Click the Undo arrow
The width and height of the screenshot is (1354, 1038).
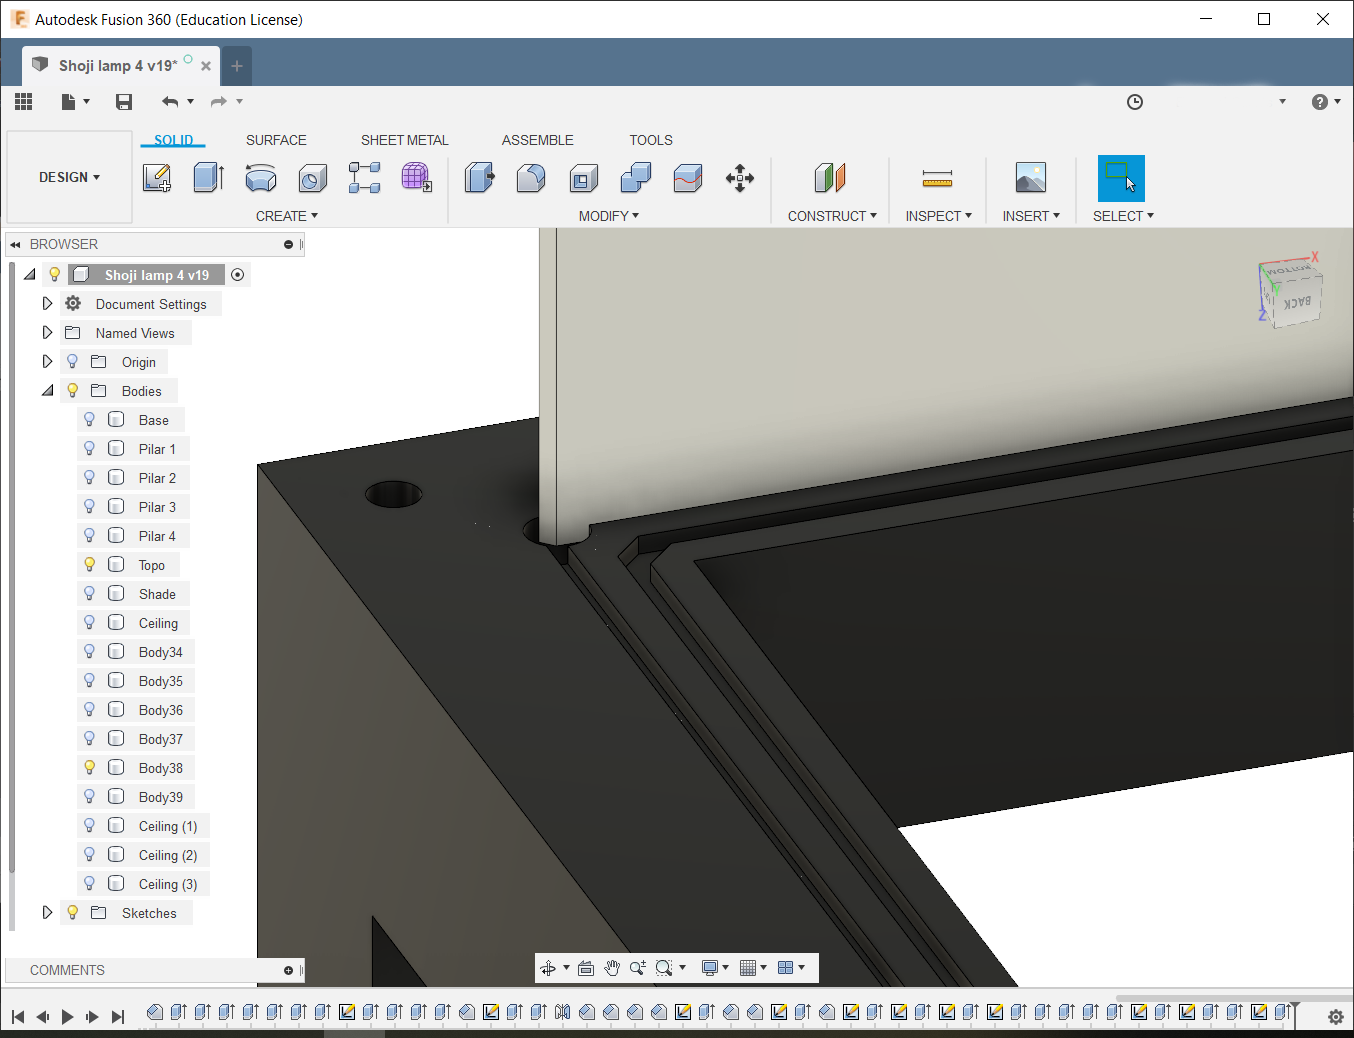(x=170, y=101)
